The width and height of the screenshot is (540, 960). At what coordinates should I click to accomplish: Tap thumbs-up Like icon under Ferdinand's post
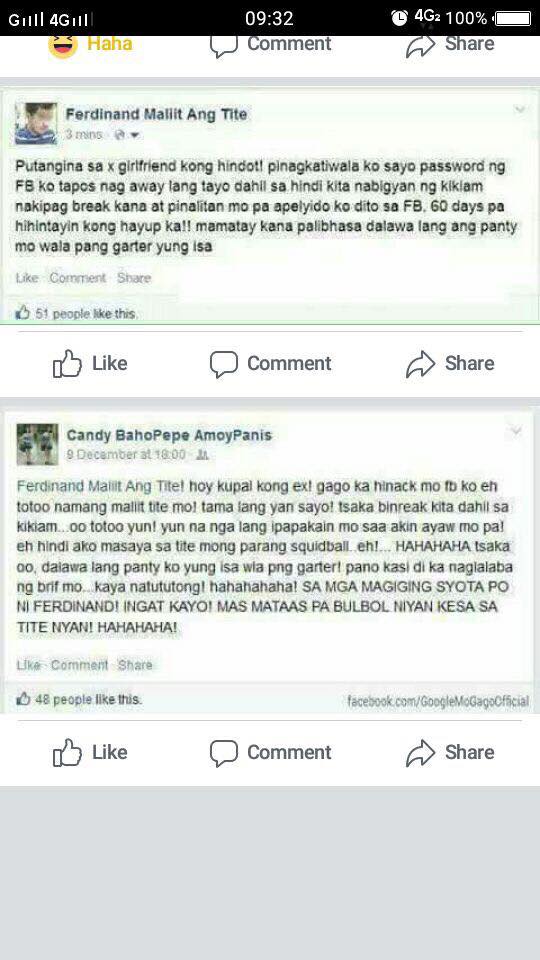click(x=67, y=364)
